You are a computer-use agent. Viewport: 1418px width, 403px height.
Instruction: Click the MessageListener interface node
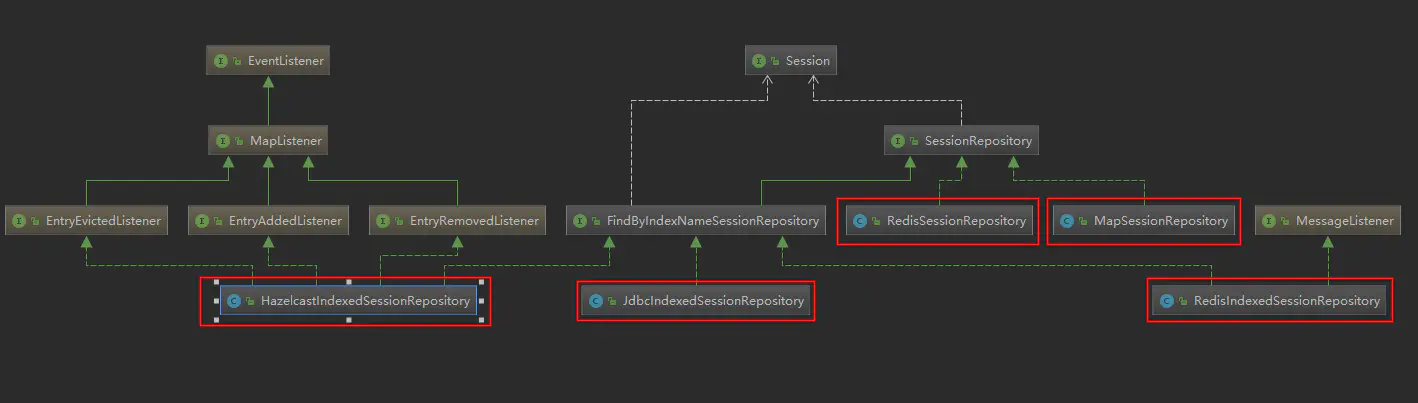1328,220
